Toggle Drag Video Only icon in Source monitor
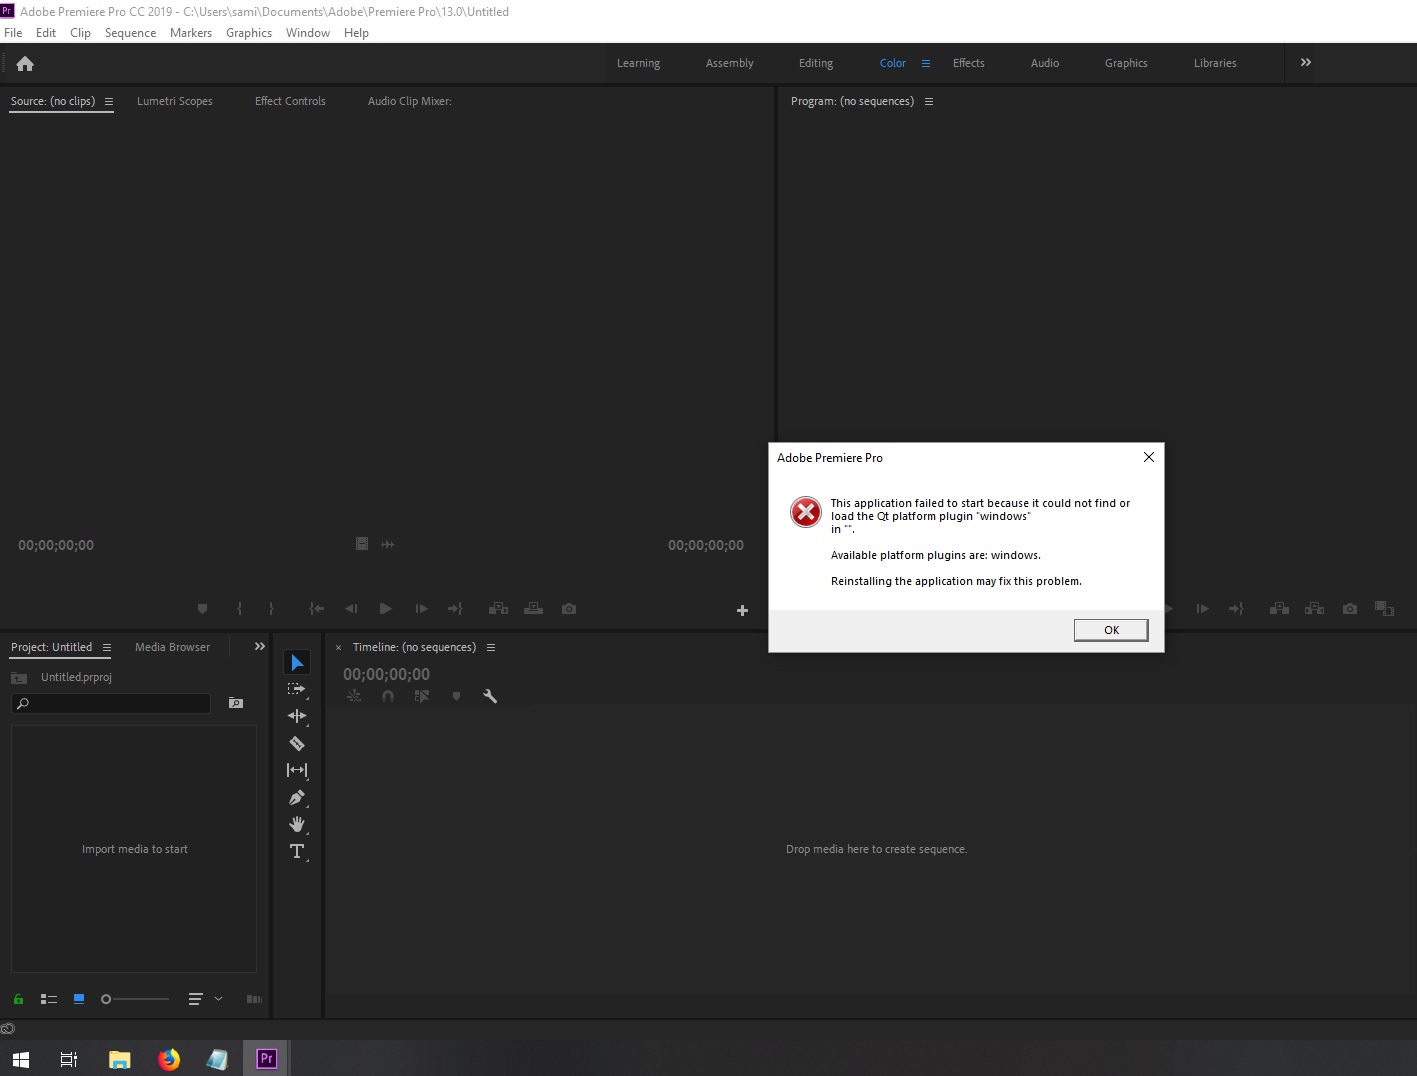Image resolution: width=1417 pixels, height=1076 pixels. [362, 544]
